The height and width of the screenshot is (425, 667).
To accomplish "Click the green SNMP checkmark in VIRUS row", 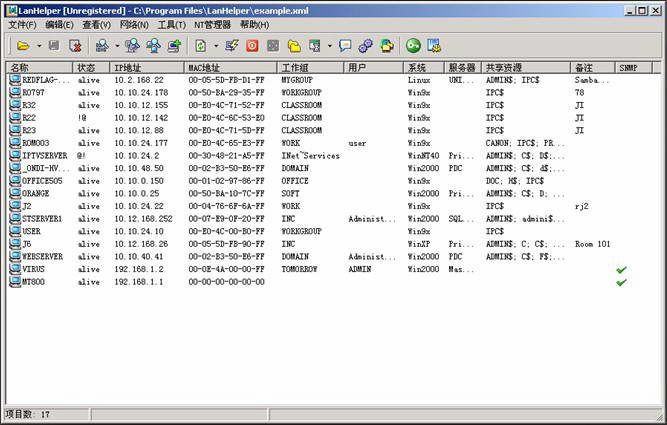I will pos(621,269).
